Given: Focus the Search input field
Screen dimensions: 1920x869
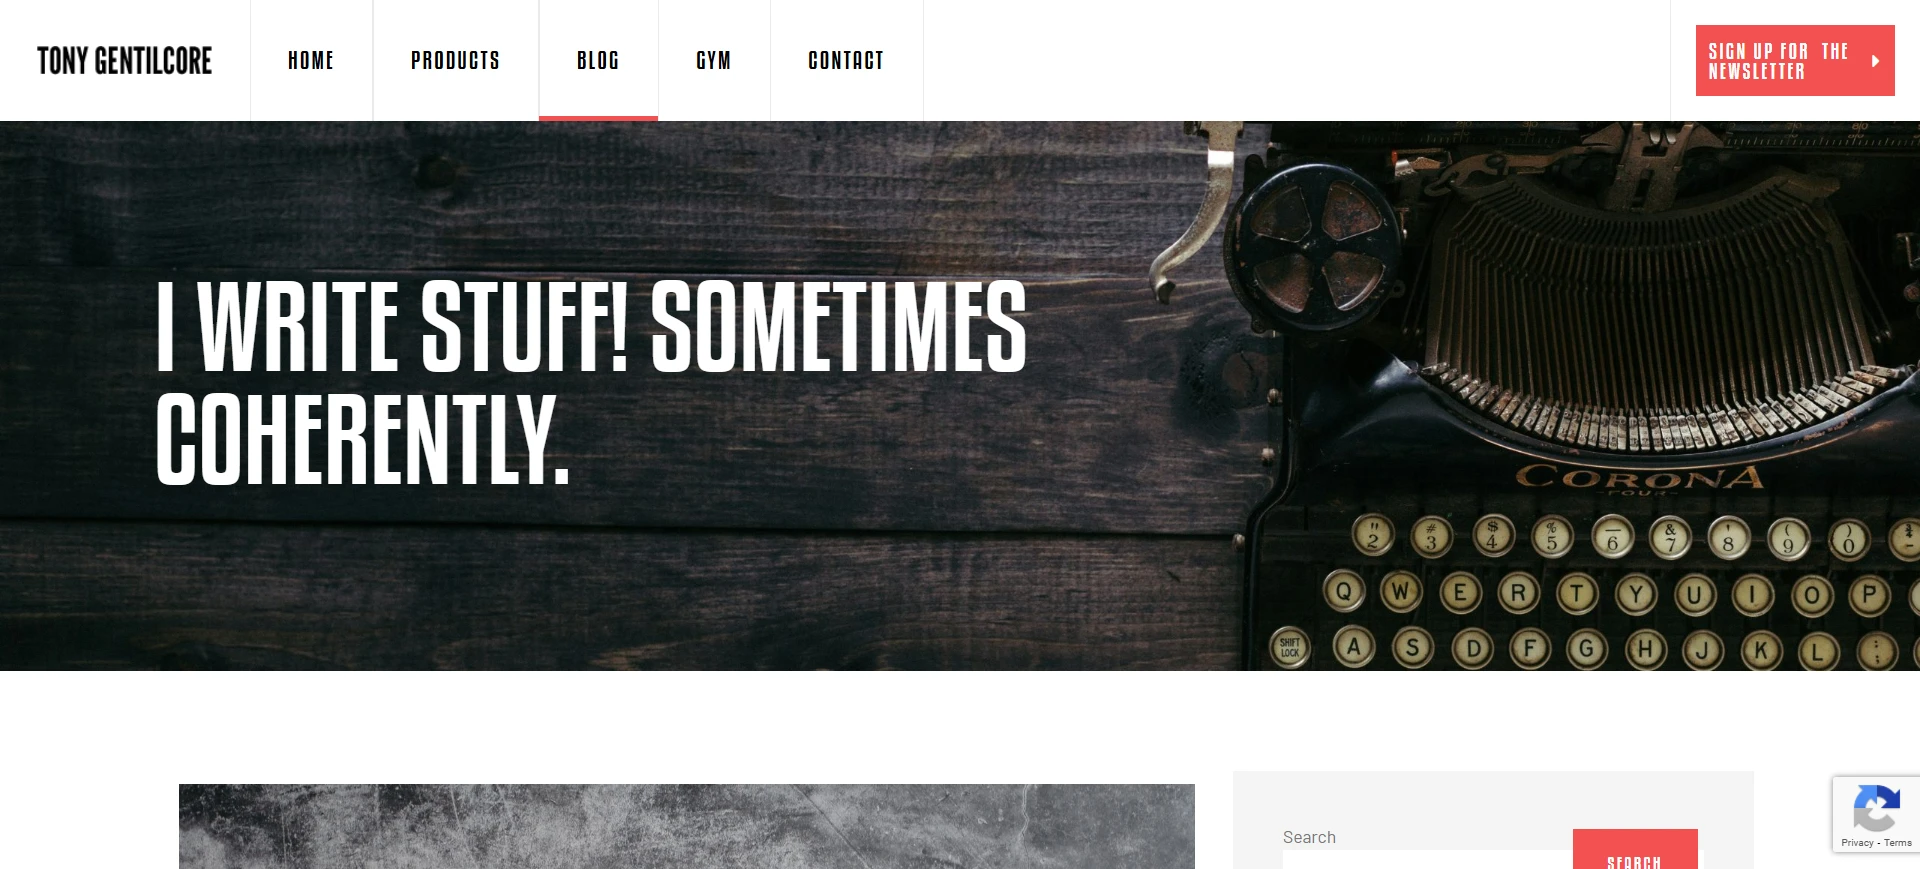Looking at the screenshot, I should pos(1427,860).
